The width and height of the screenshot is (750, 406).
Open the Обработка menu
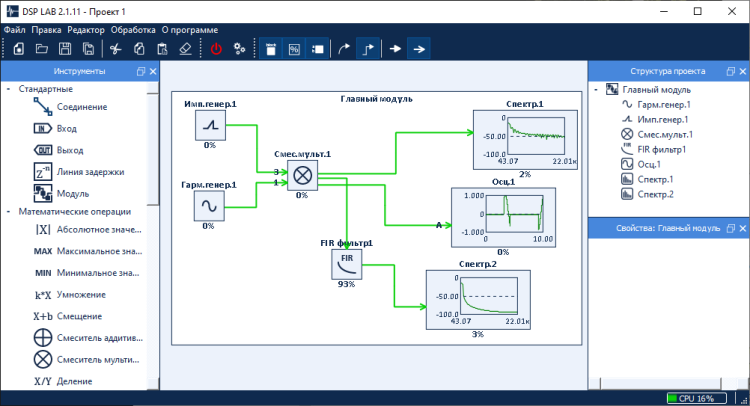point(133,30)
